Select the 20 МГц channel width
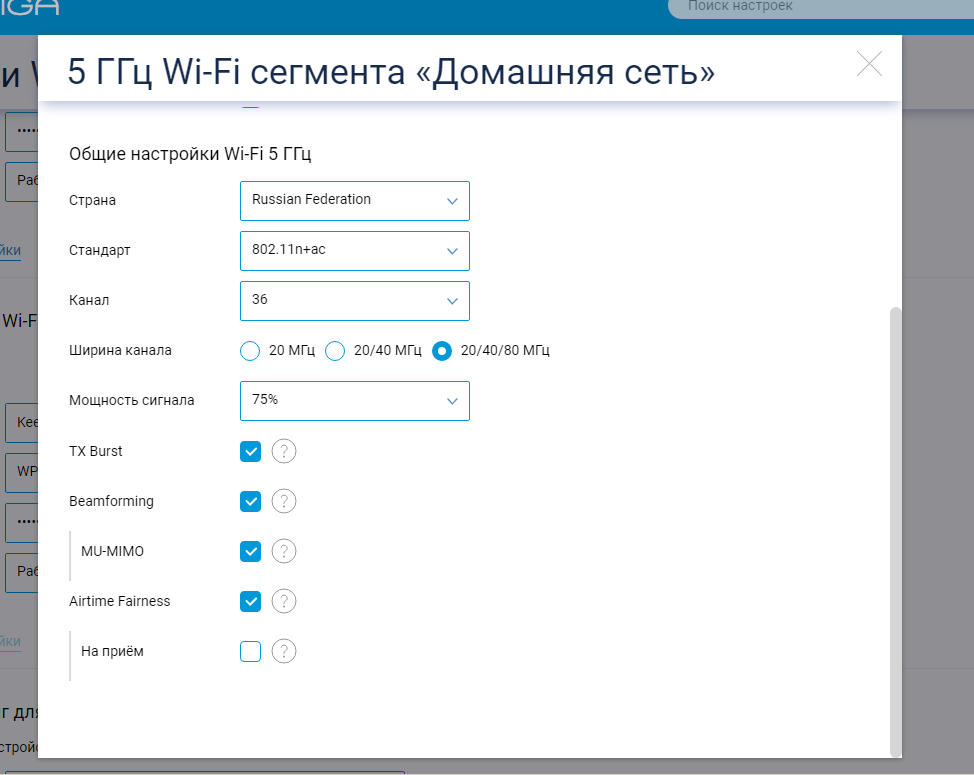 [x=250, y=351]
